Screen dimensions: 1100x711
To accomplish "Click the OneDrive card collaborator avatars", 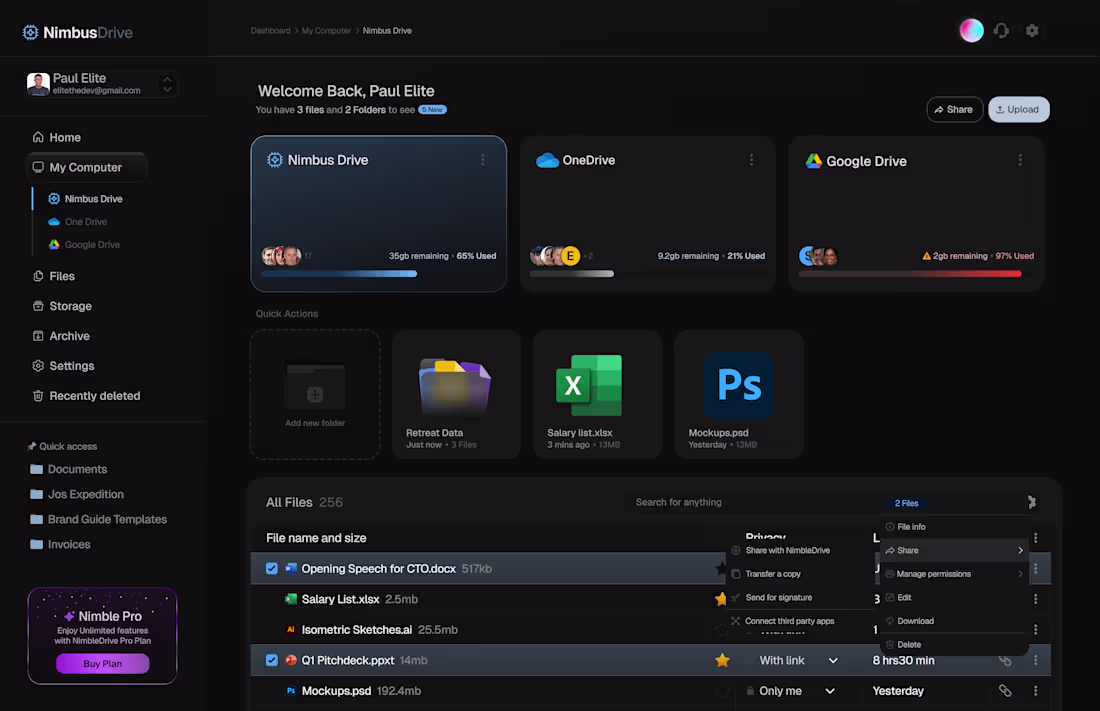I will (555, 255).
